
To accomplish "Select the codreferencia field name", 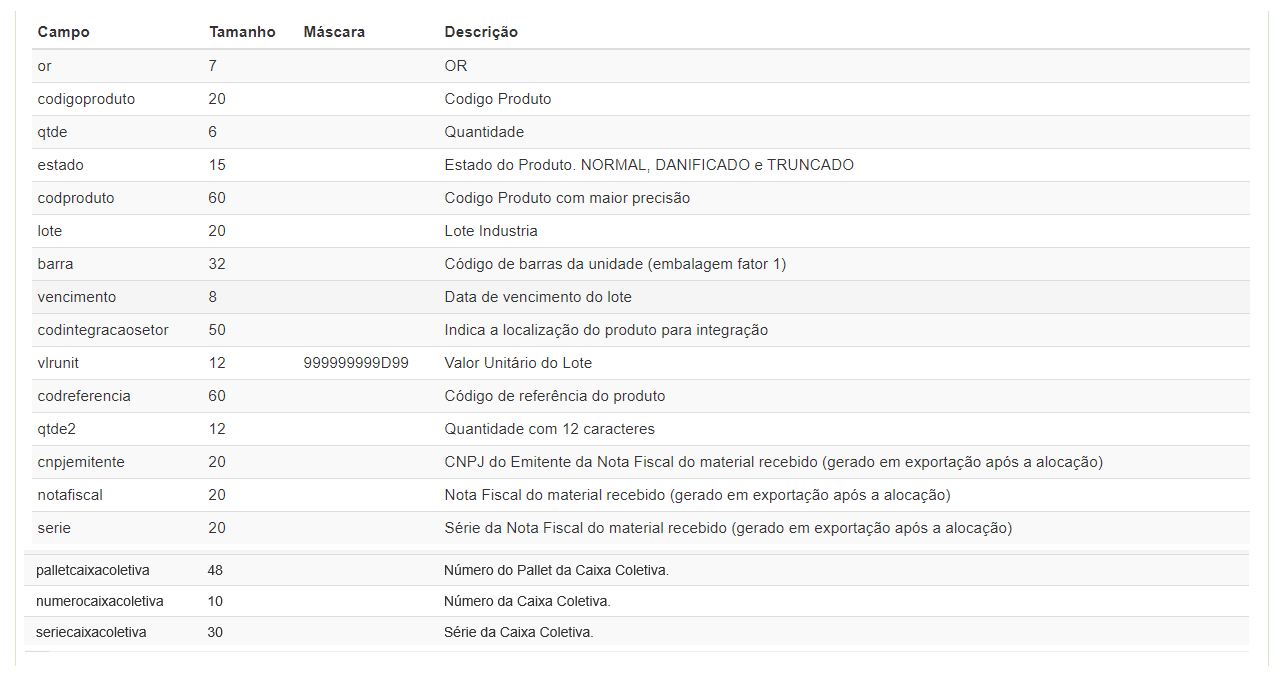I will 84,396.
